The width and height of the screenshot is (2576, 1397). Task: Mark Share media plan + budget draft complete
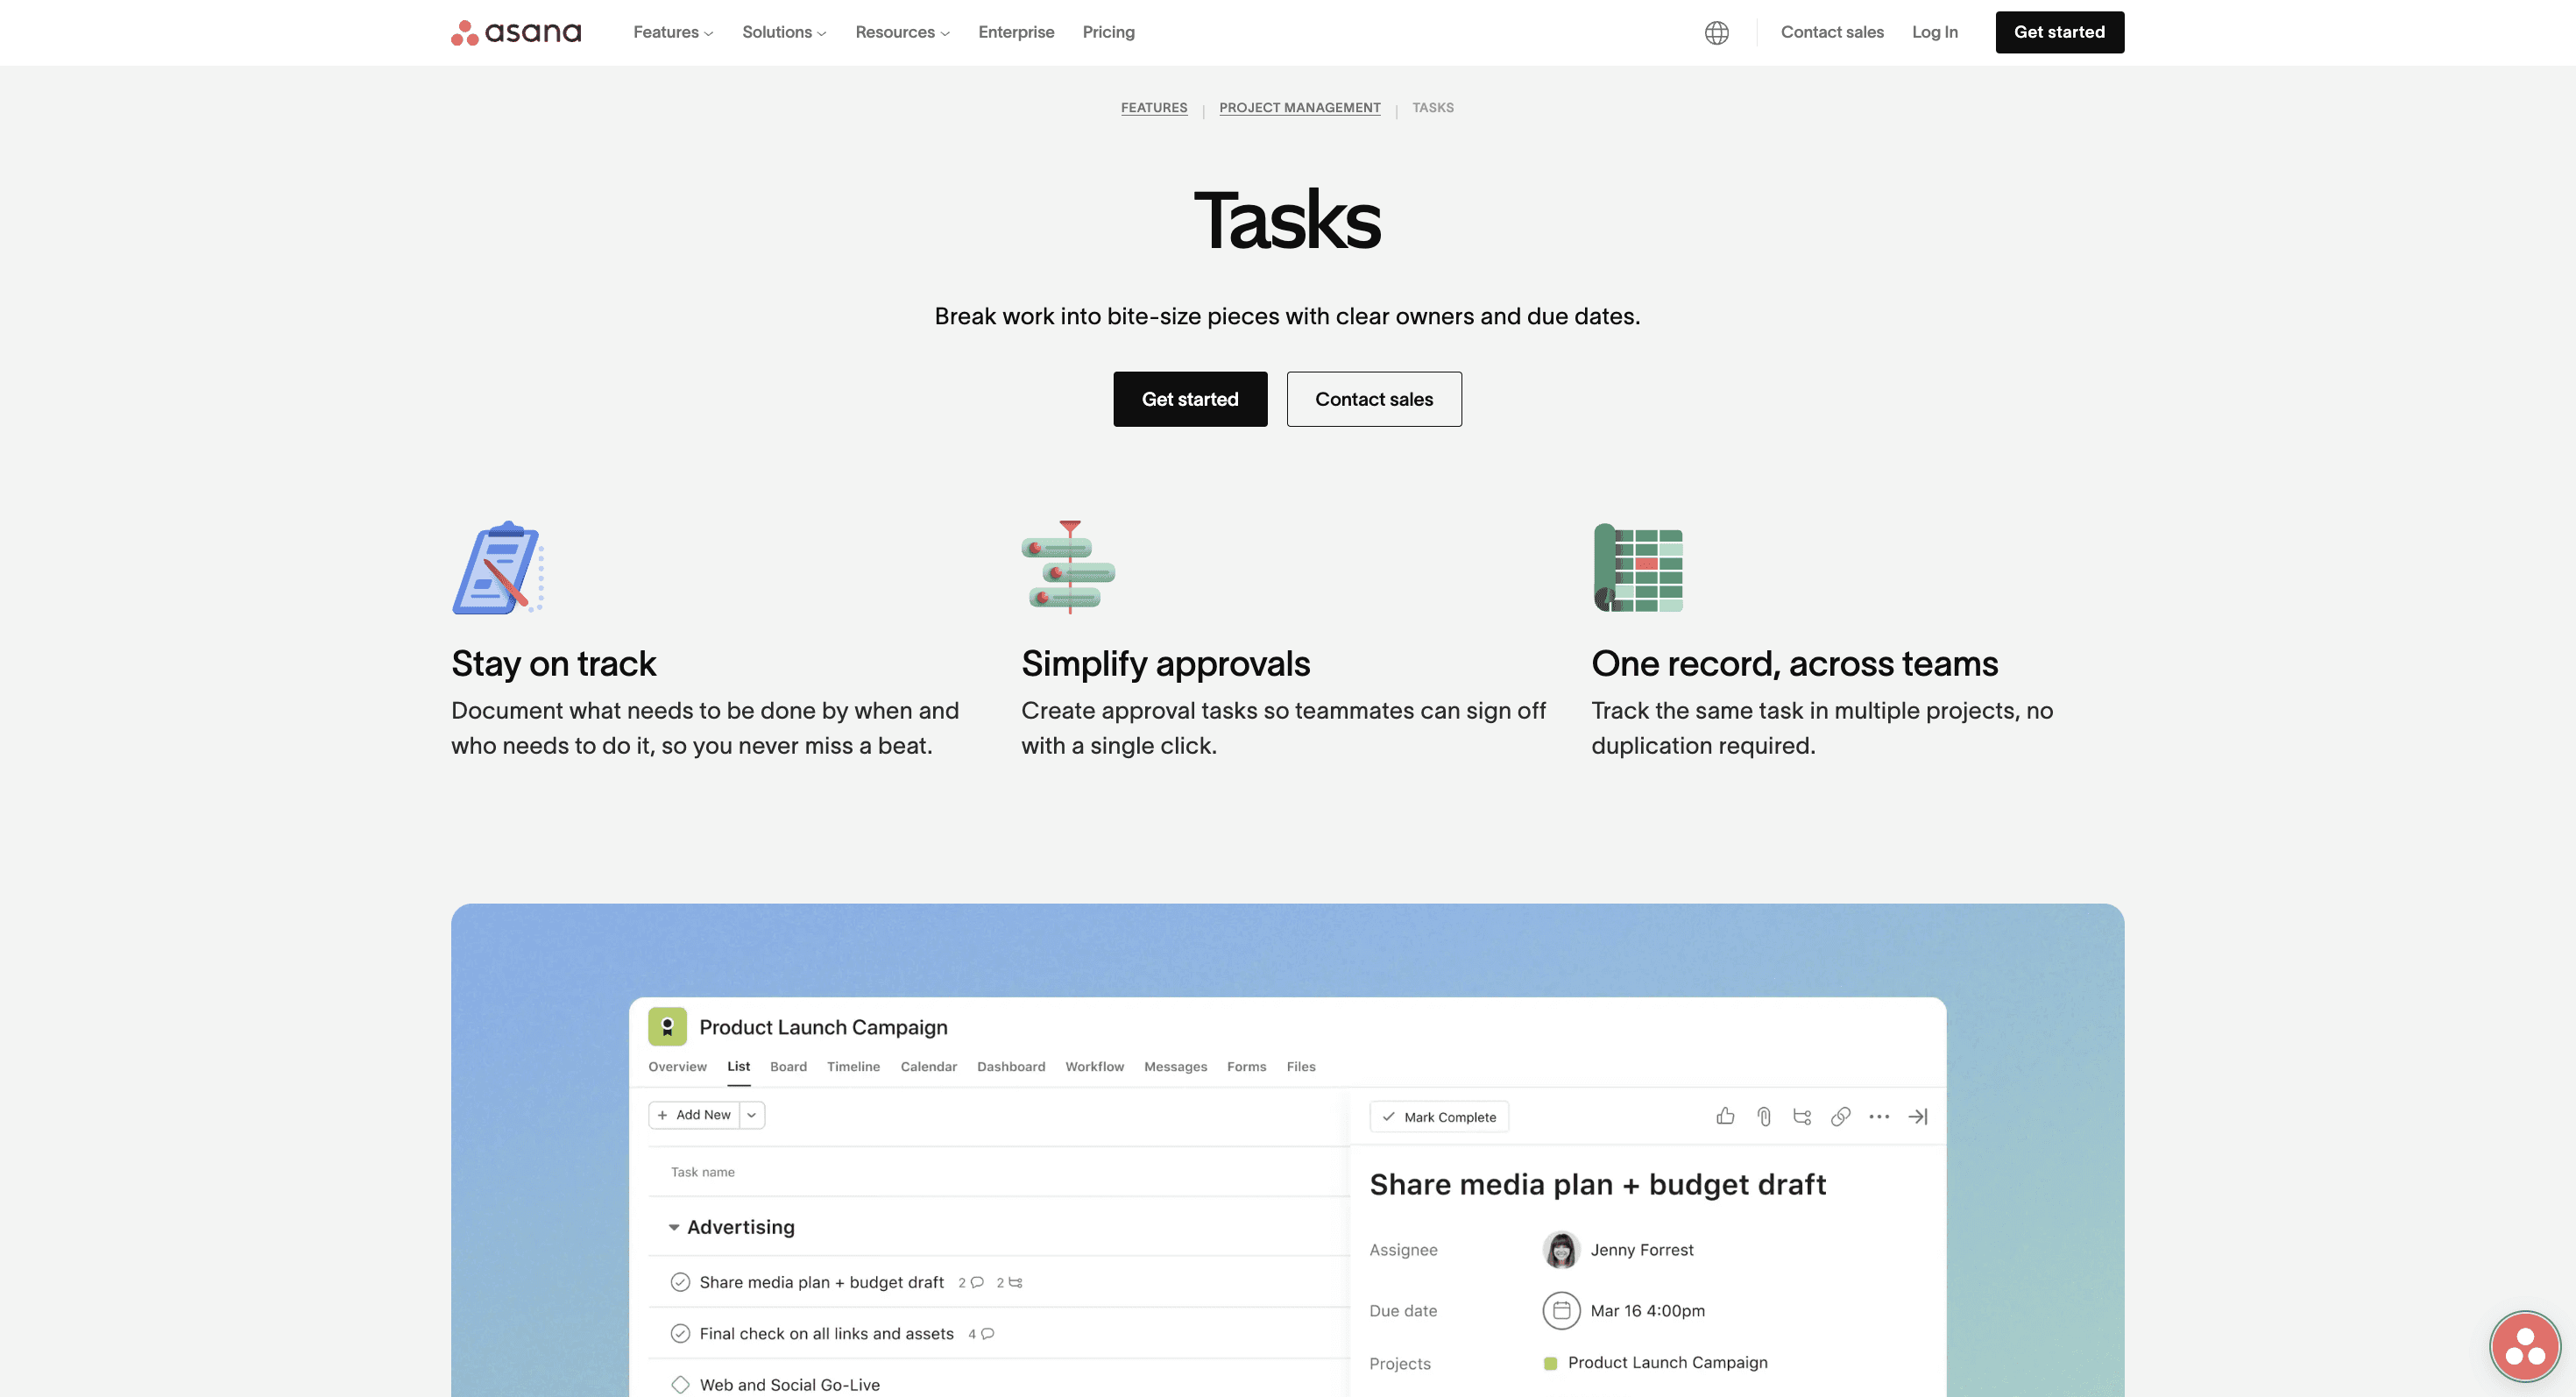(680, 1282)
